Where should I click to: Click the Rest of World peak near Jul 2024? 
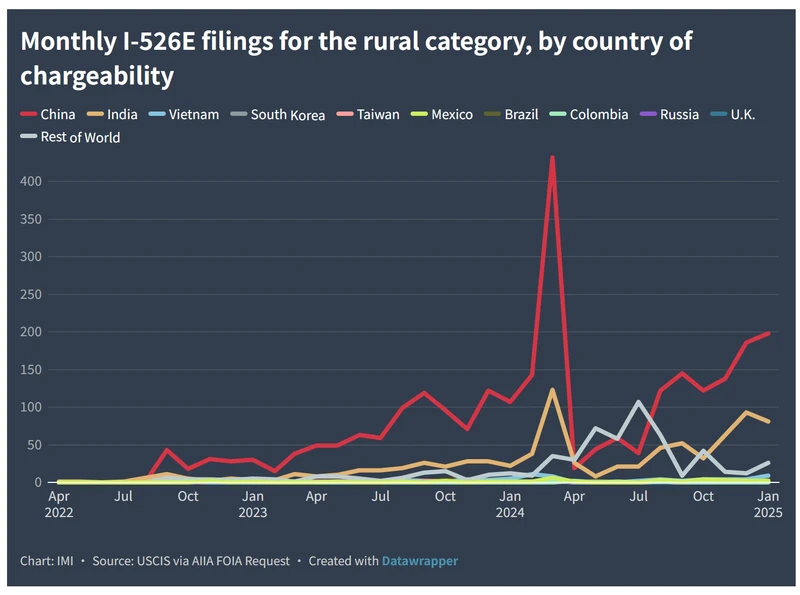pos(638,402)
